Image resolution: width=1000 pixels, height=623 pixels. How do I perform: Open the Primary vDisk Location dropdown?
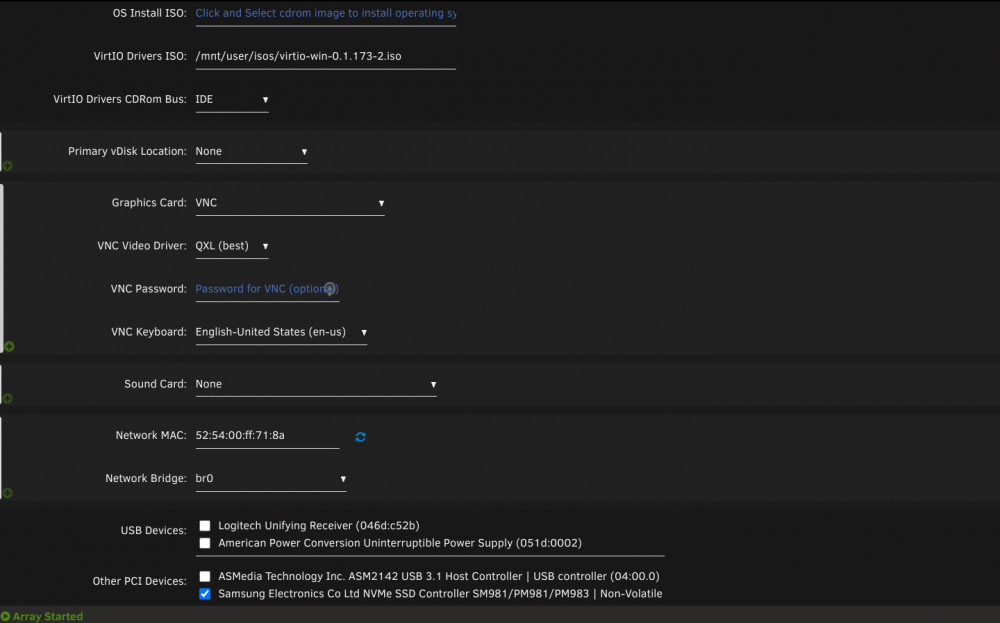pyautogui.click(x=251, y=152)
